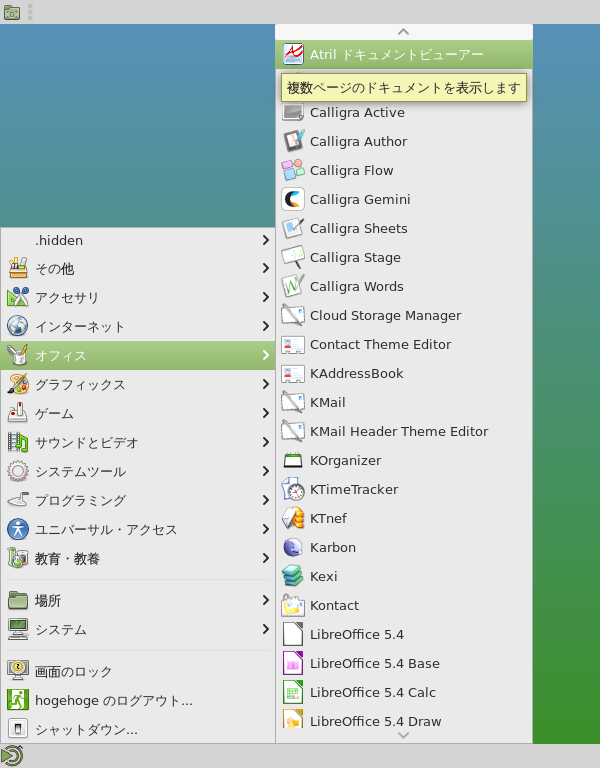Expand the サウンドとビデオ submenu arrow
This screenshot has height=768, width=600.
tap(265, 442)
